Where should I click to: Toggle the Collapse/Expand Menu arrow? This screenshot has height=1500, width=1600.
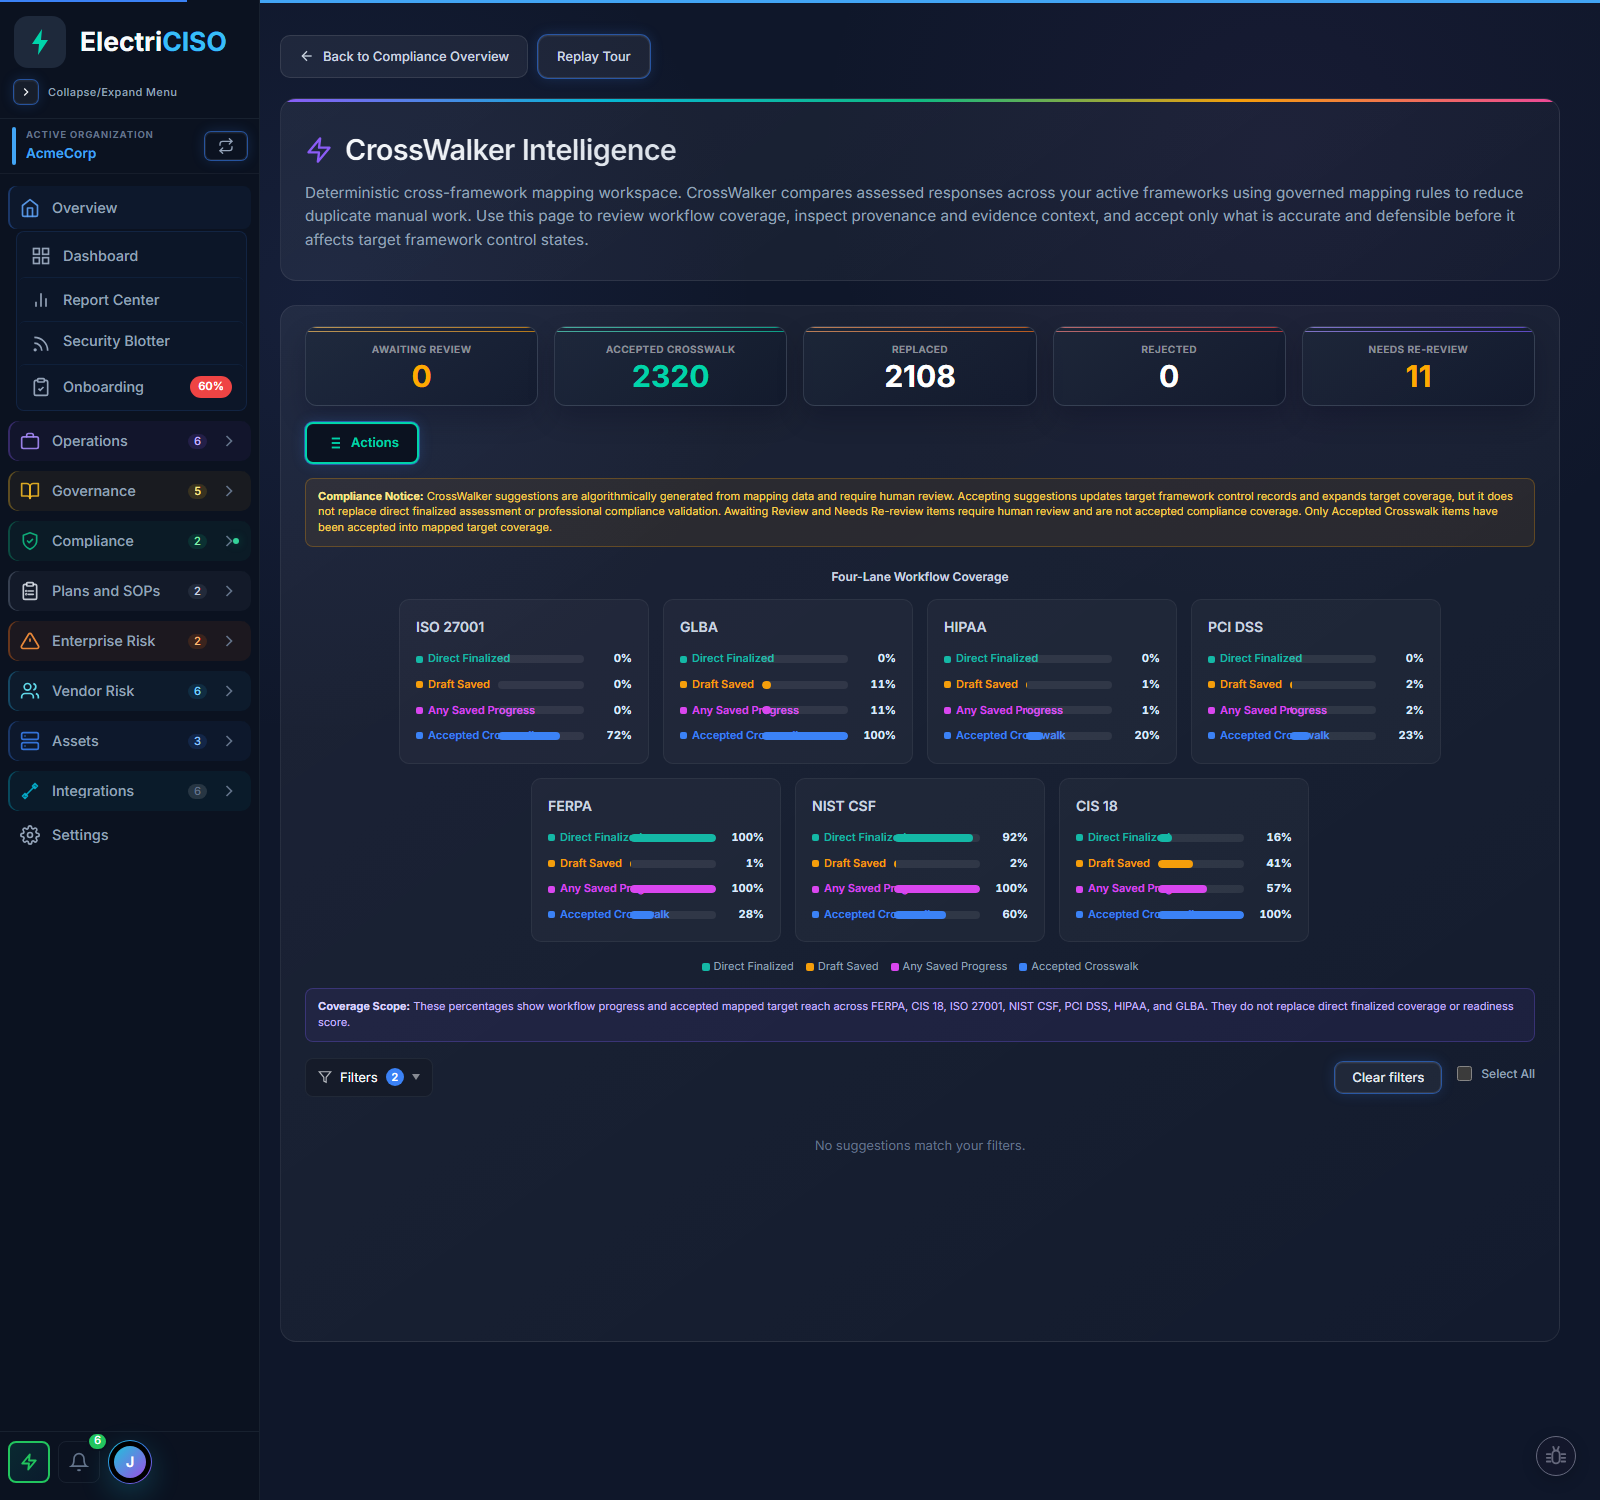coord(26,92)
